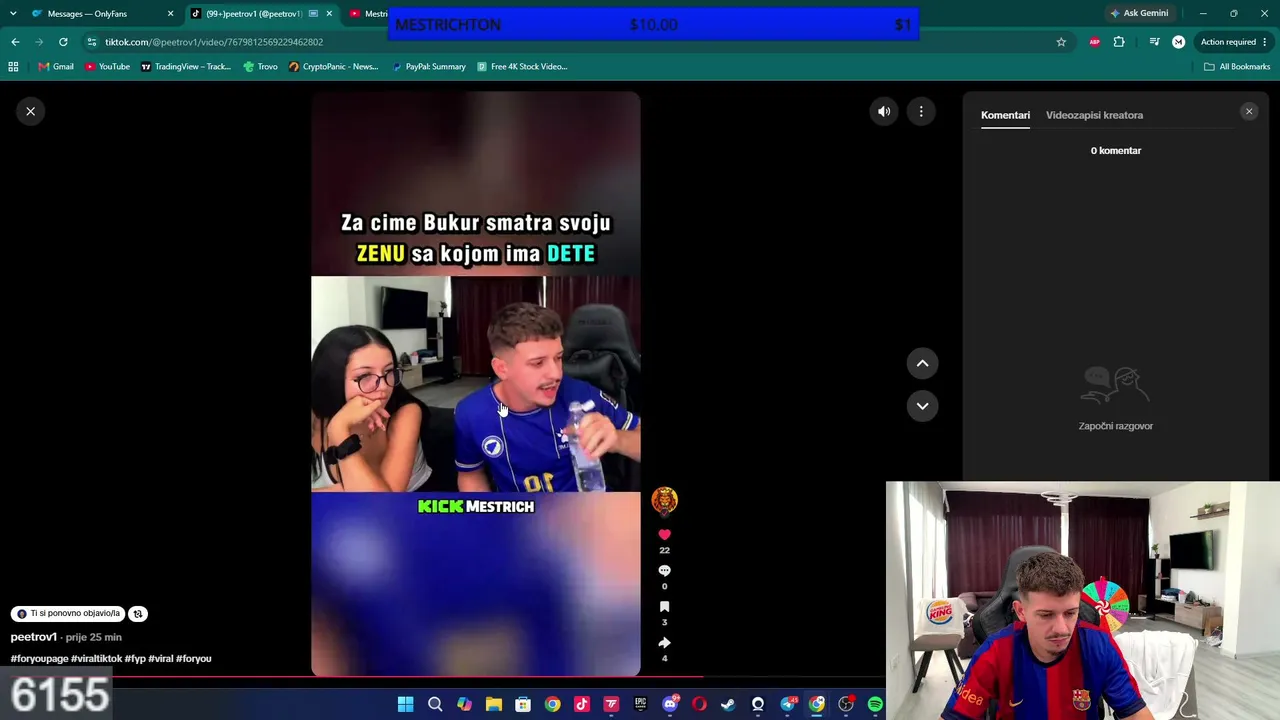Viewport: 1280px width, 720px height.
Task: Open the YouTube bookmark
Action: click(x=107, y=67)
